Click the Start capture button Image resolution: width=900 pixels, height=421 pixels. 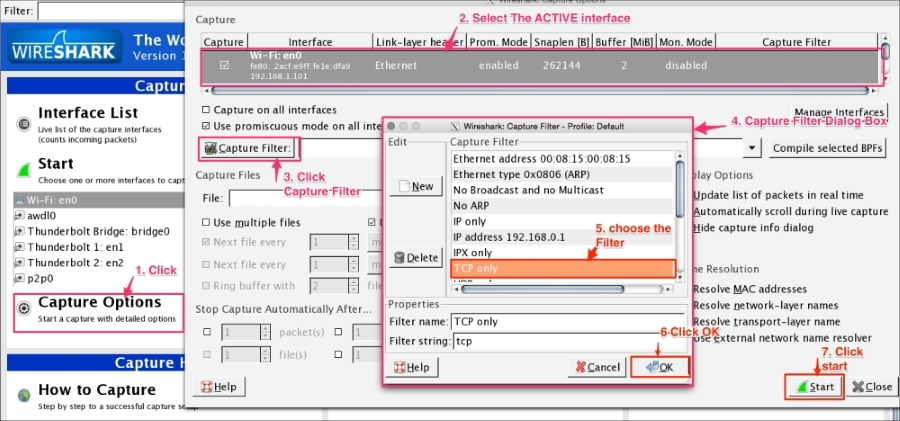pyautogui.click(x=814, y=387)
